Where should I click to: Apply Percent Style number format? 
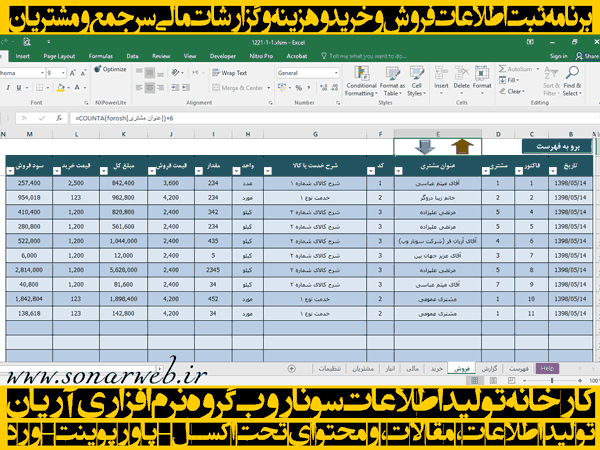click(x=298, y=88)
